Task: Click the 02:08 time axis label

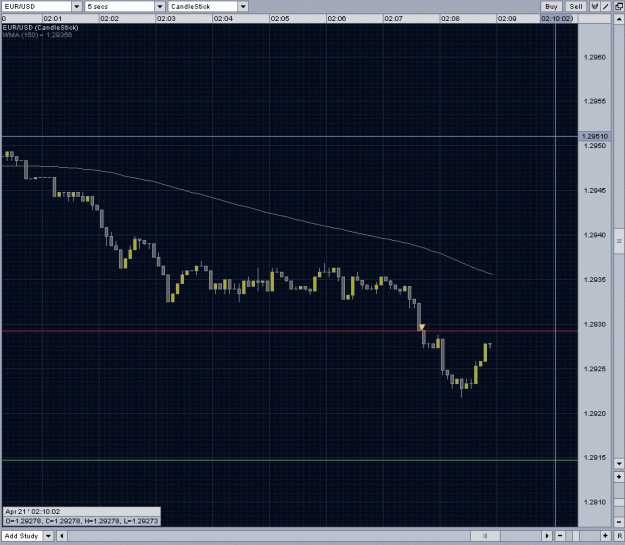Action: tap(450, 19)
